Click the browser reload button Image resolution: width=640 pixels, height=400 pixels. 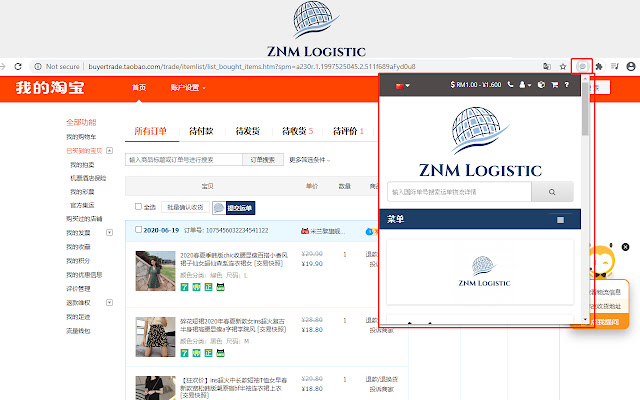[x=18, y=66]
